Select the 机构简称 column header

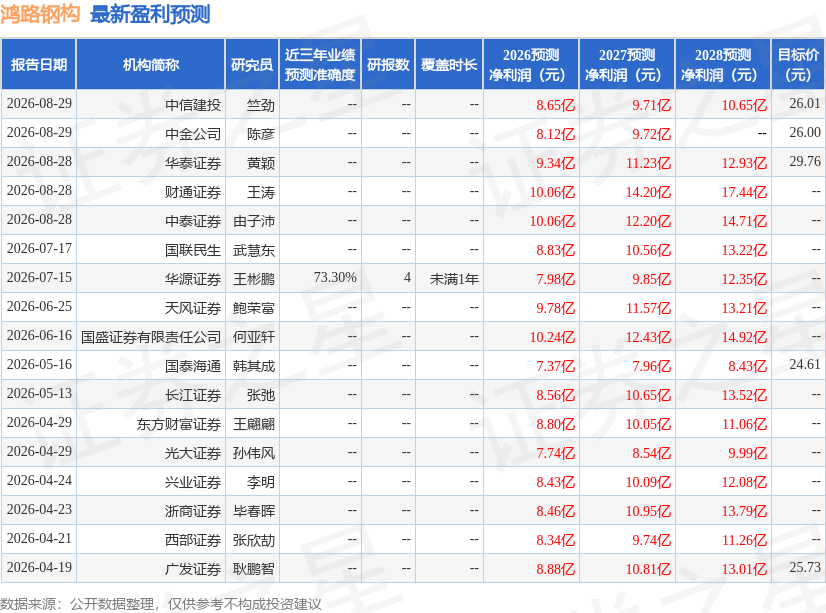(x=151, y=64)
